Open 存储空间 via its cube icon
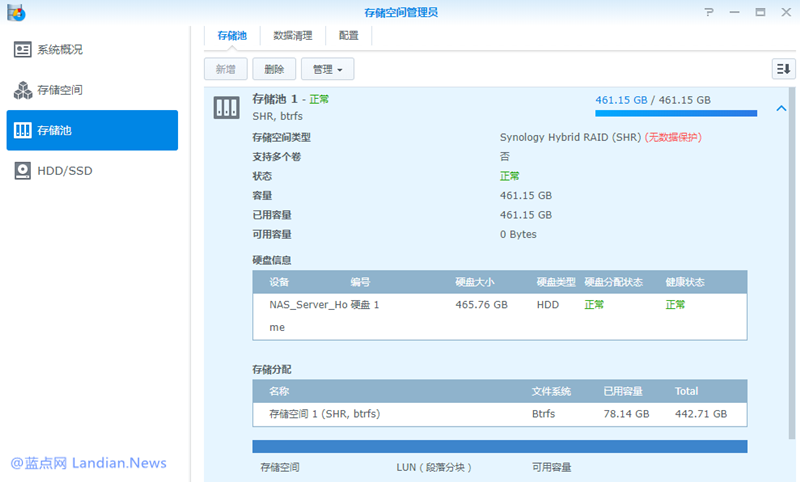Image resolution: width=800 pixels, height=482 pixels. [x=22, y=91]
